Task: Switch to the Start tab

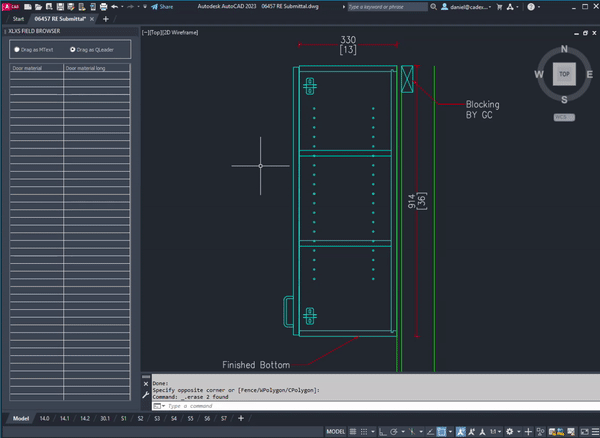Action: click(18, 19)
